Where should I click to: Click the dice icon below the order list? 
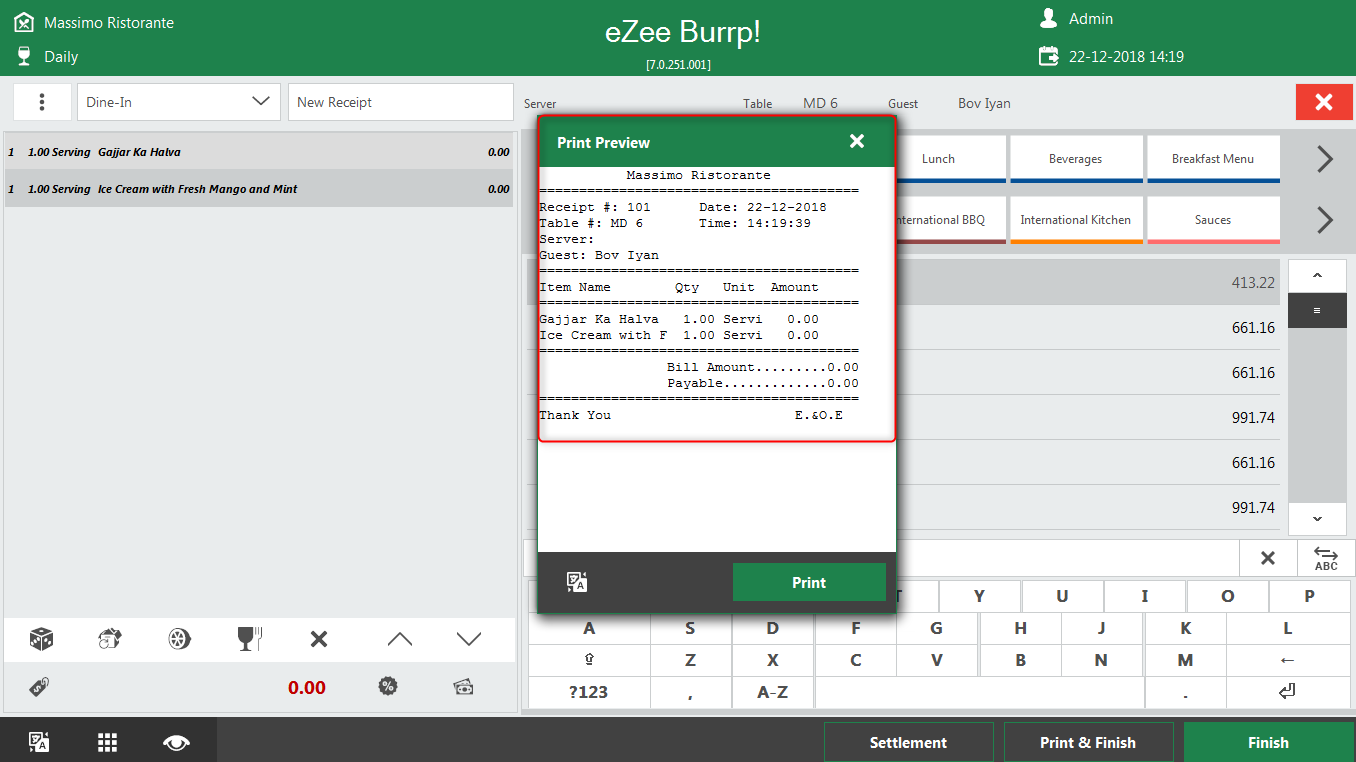click(41, 639)
